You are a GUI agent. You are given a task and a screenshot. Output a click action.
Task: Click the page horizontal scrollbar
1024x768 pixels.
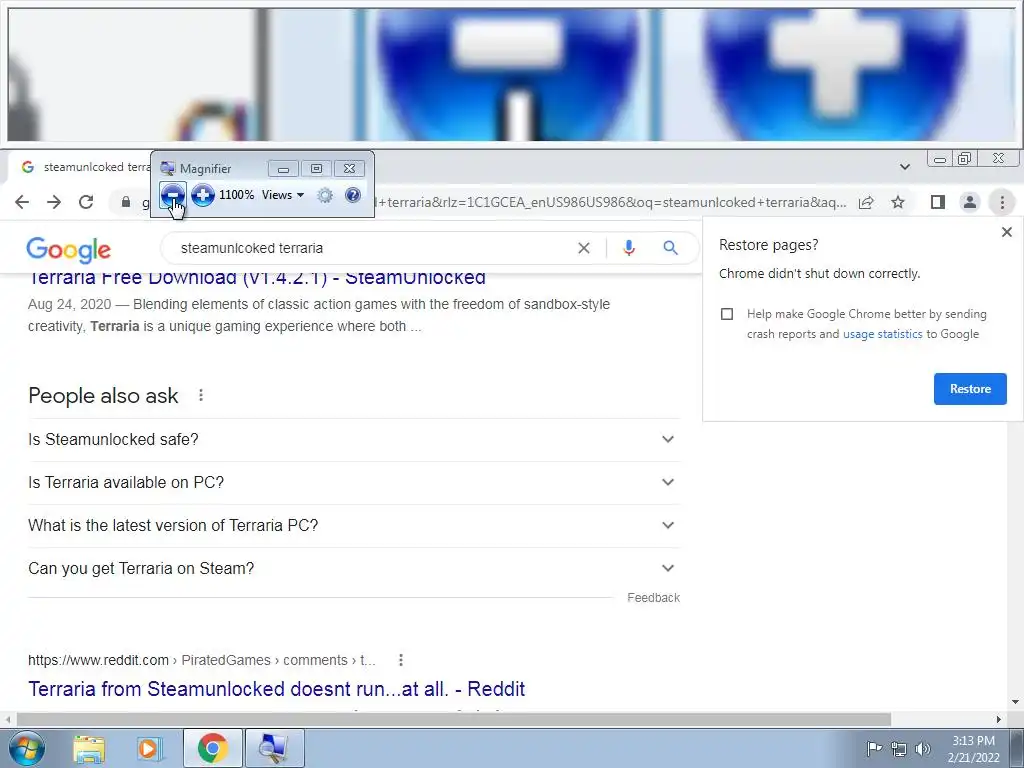[x=454, y=719]
